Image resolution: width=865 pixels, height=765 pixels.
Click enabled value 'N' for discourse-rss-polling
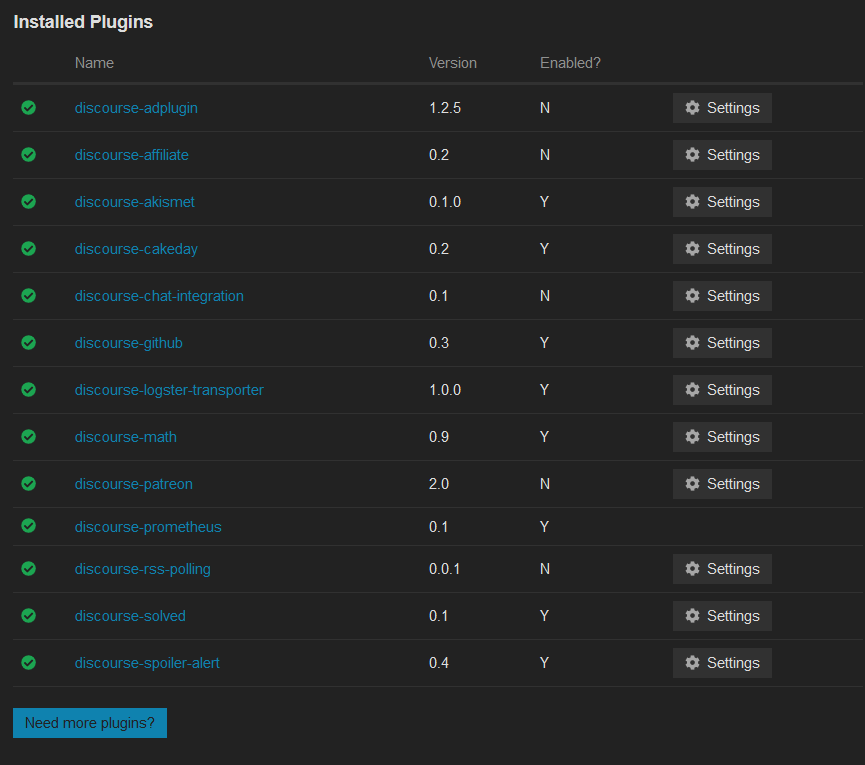tap(545, 569)
